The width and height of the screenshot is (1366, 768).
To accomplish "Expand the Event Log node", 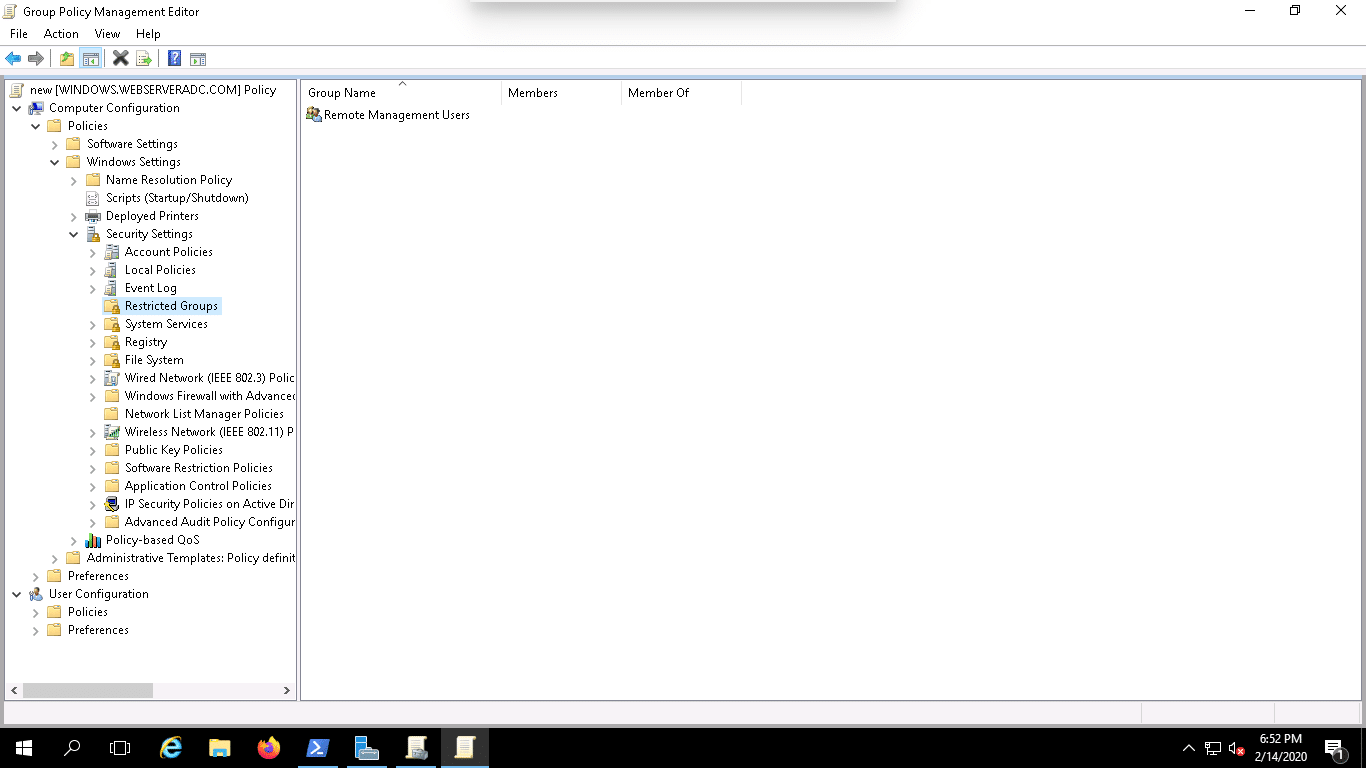I will 93,288.
